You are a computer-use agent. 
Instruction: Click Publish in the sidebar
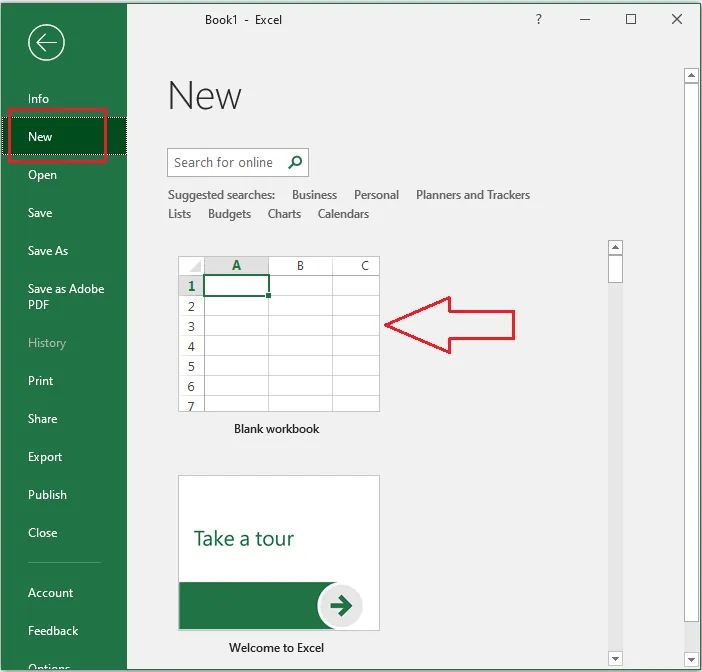coord(47,495)
